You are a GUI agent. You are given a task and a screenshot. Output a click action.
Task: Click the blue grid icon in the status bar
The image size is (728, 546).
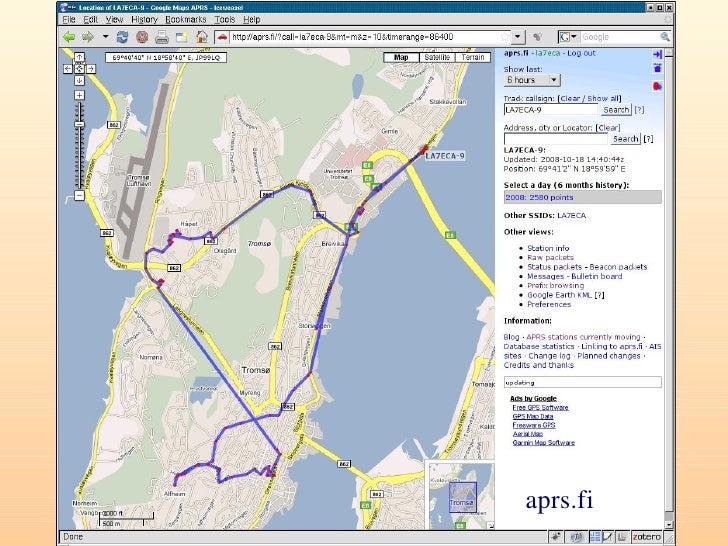(x=595, y=537)
